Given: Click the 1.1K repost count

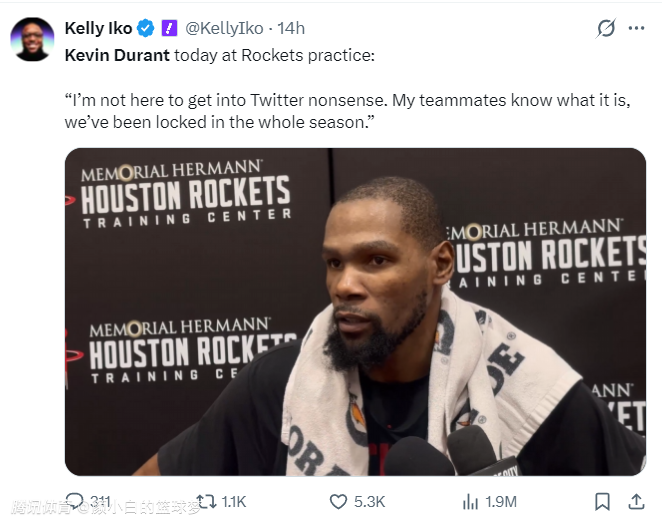Looking at the screenshot, I should pos(233,501).
